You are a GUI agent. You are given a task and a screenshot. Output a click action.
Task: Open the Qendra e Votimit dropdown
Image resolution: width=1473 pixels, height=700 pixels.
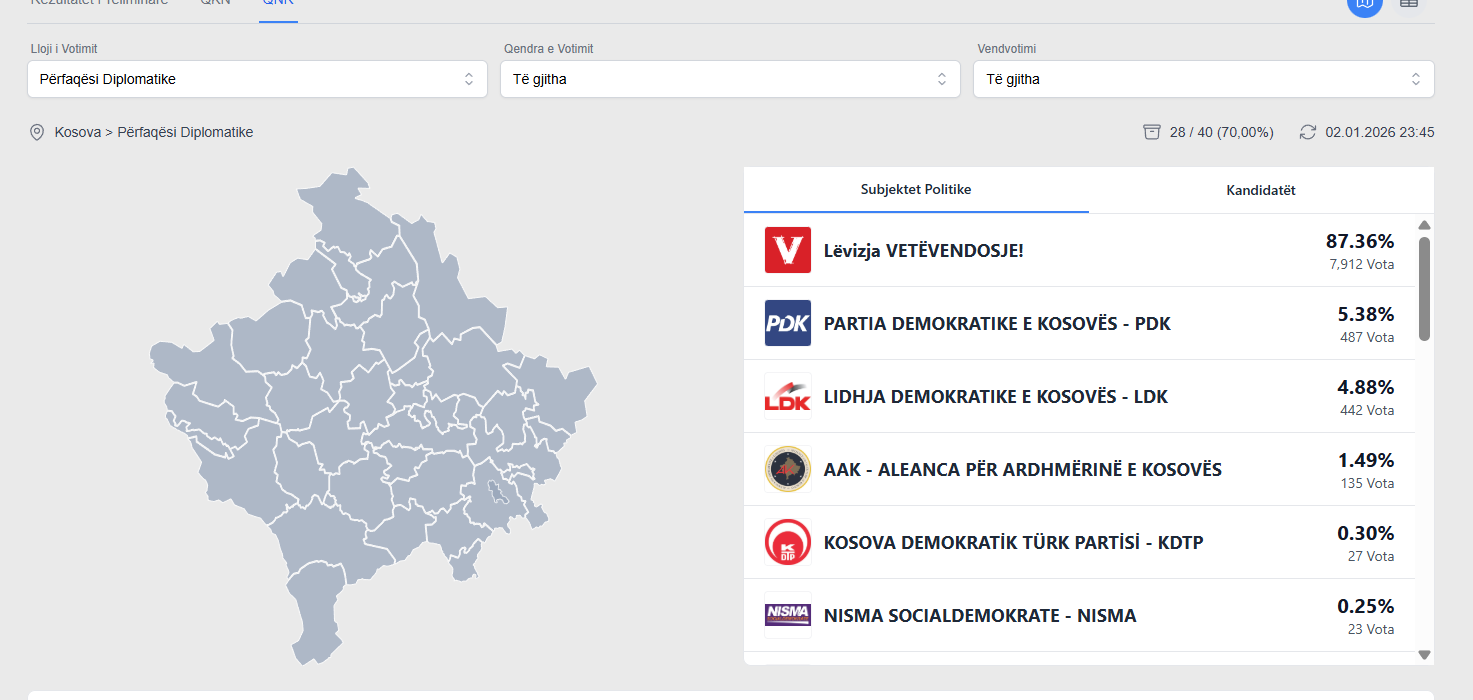[x=730, y=79]
